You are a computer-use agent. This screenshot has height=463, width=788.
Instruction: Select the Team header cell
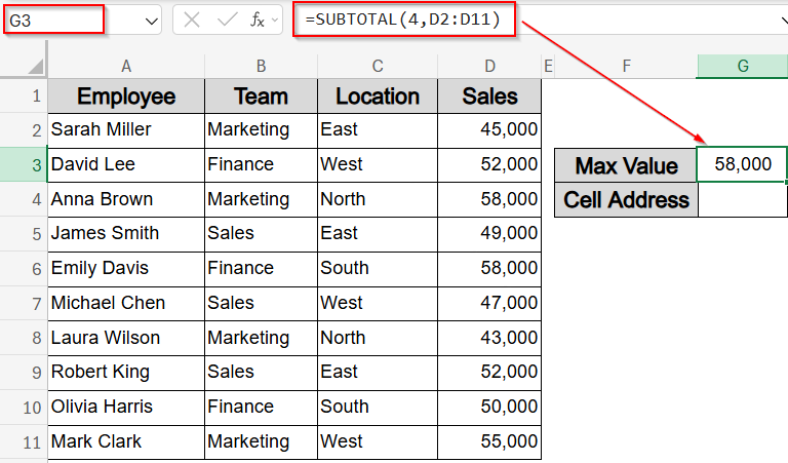pos(260,97)
